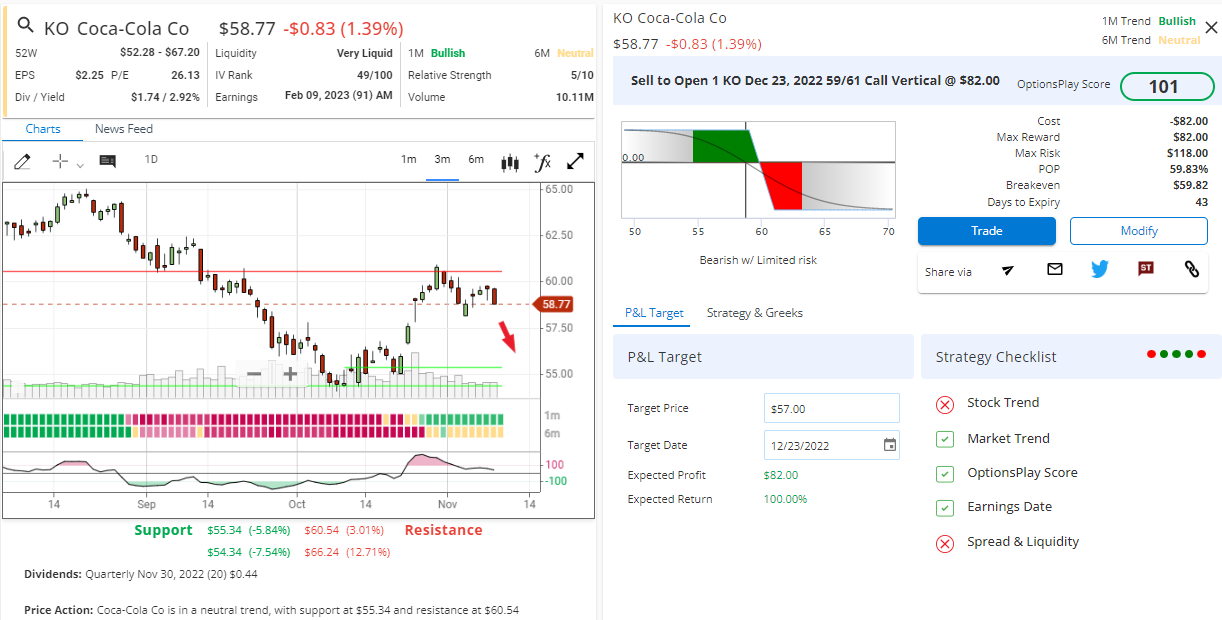Click the Market Trend checkmark
The image size is (1222, 620).
pyautogui.click(x=944, y=439)
